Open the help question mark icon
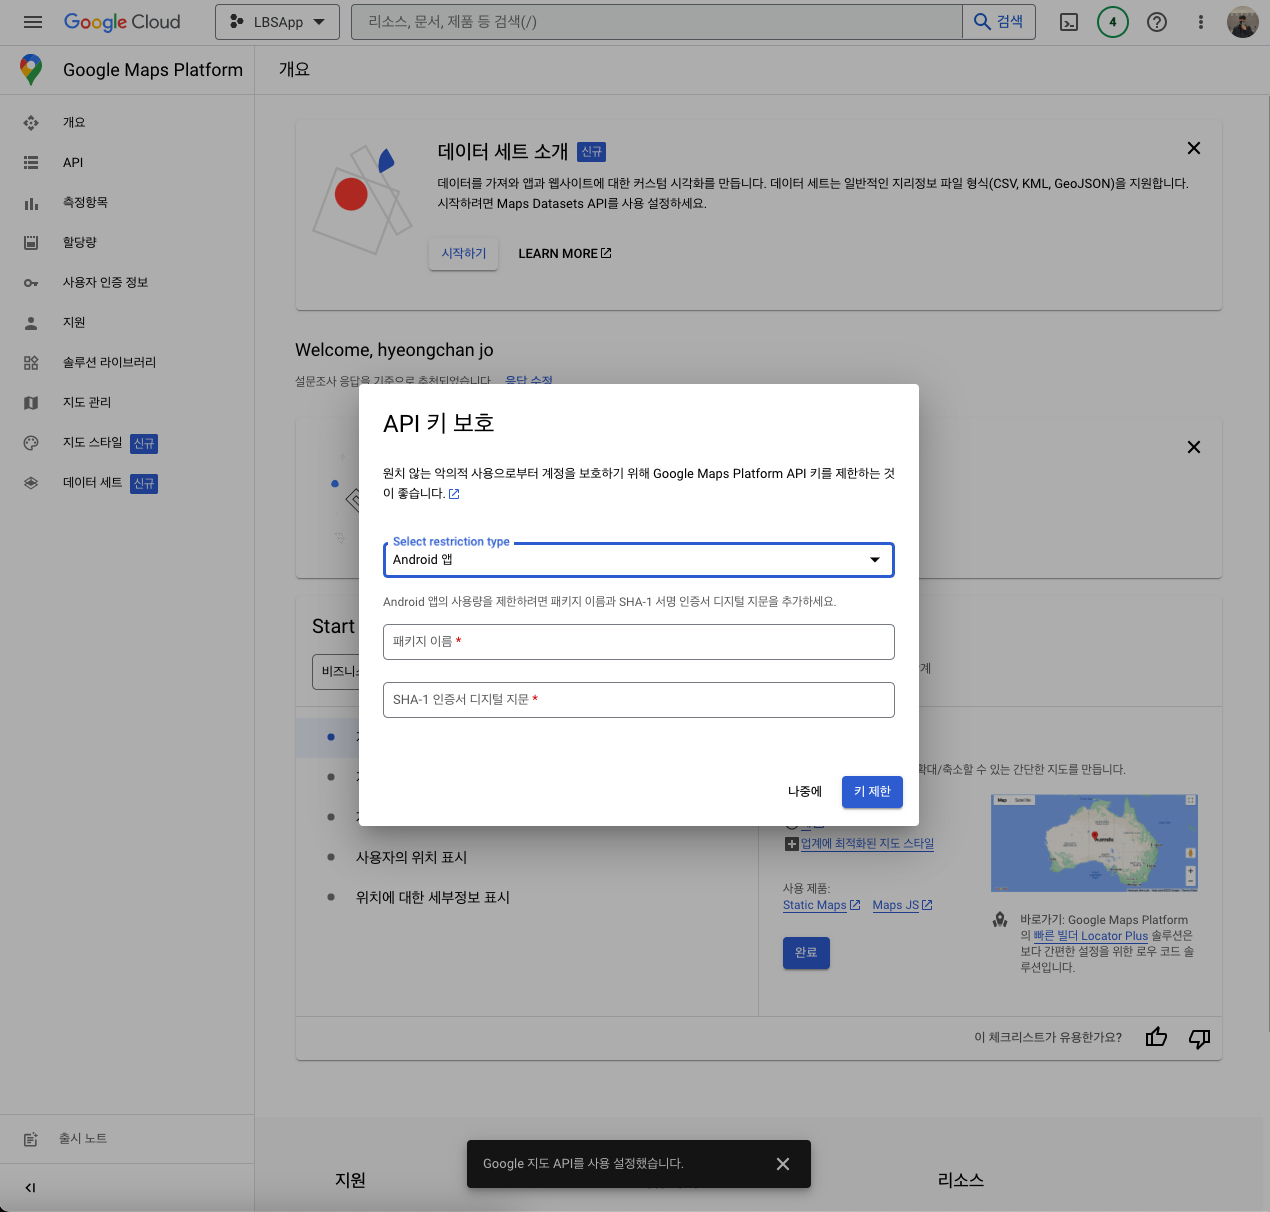This screenshot has width=1270, height=1212. [1157, 22]
